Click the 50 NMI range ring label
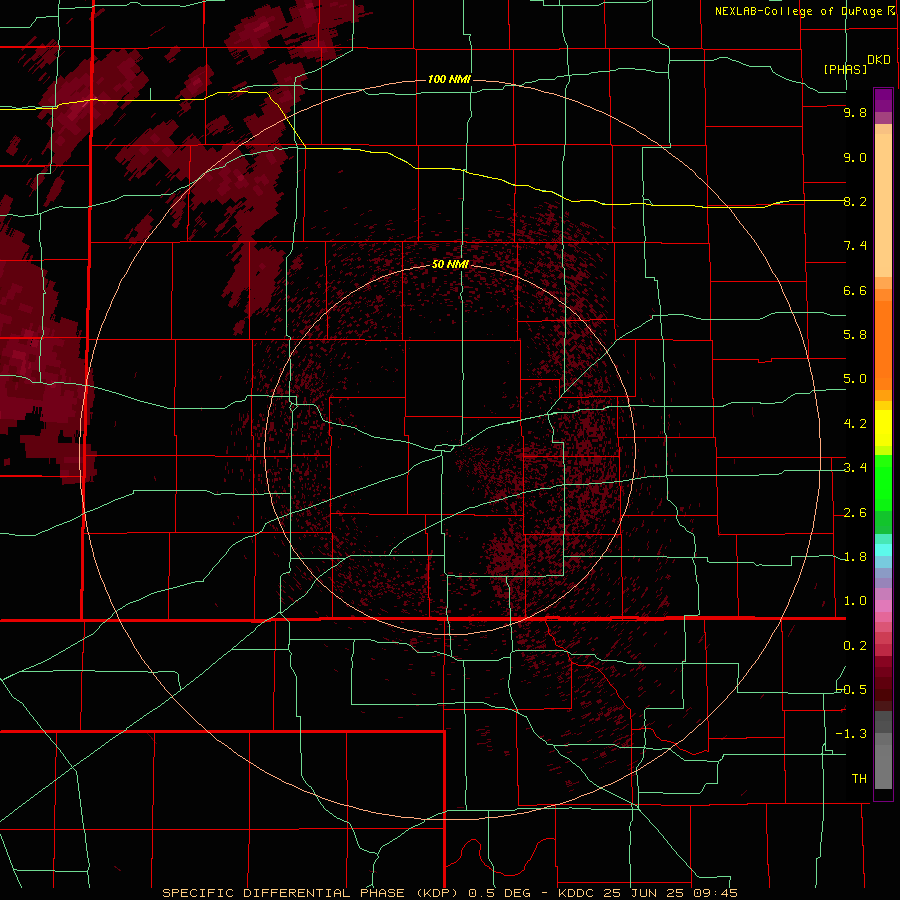 [450, 264]
